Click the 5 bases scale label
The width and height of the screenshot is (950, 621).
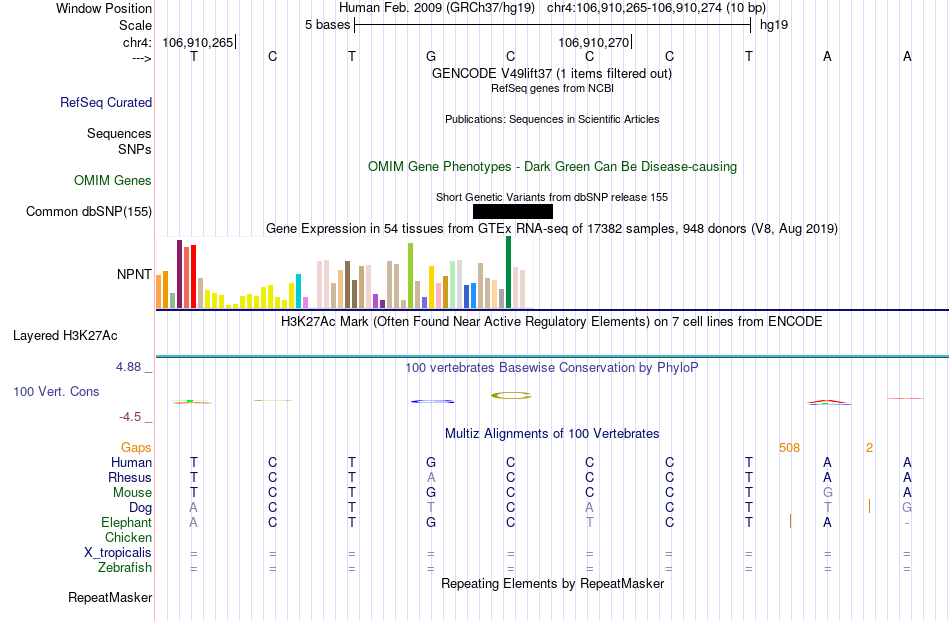328,25
